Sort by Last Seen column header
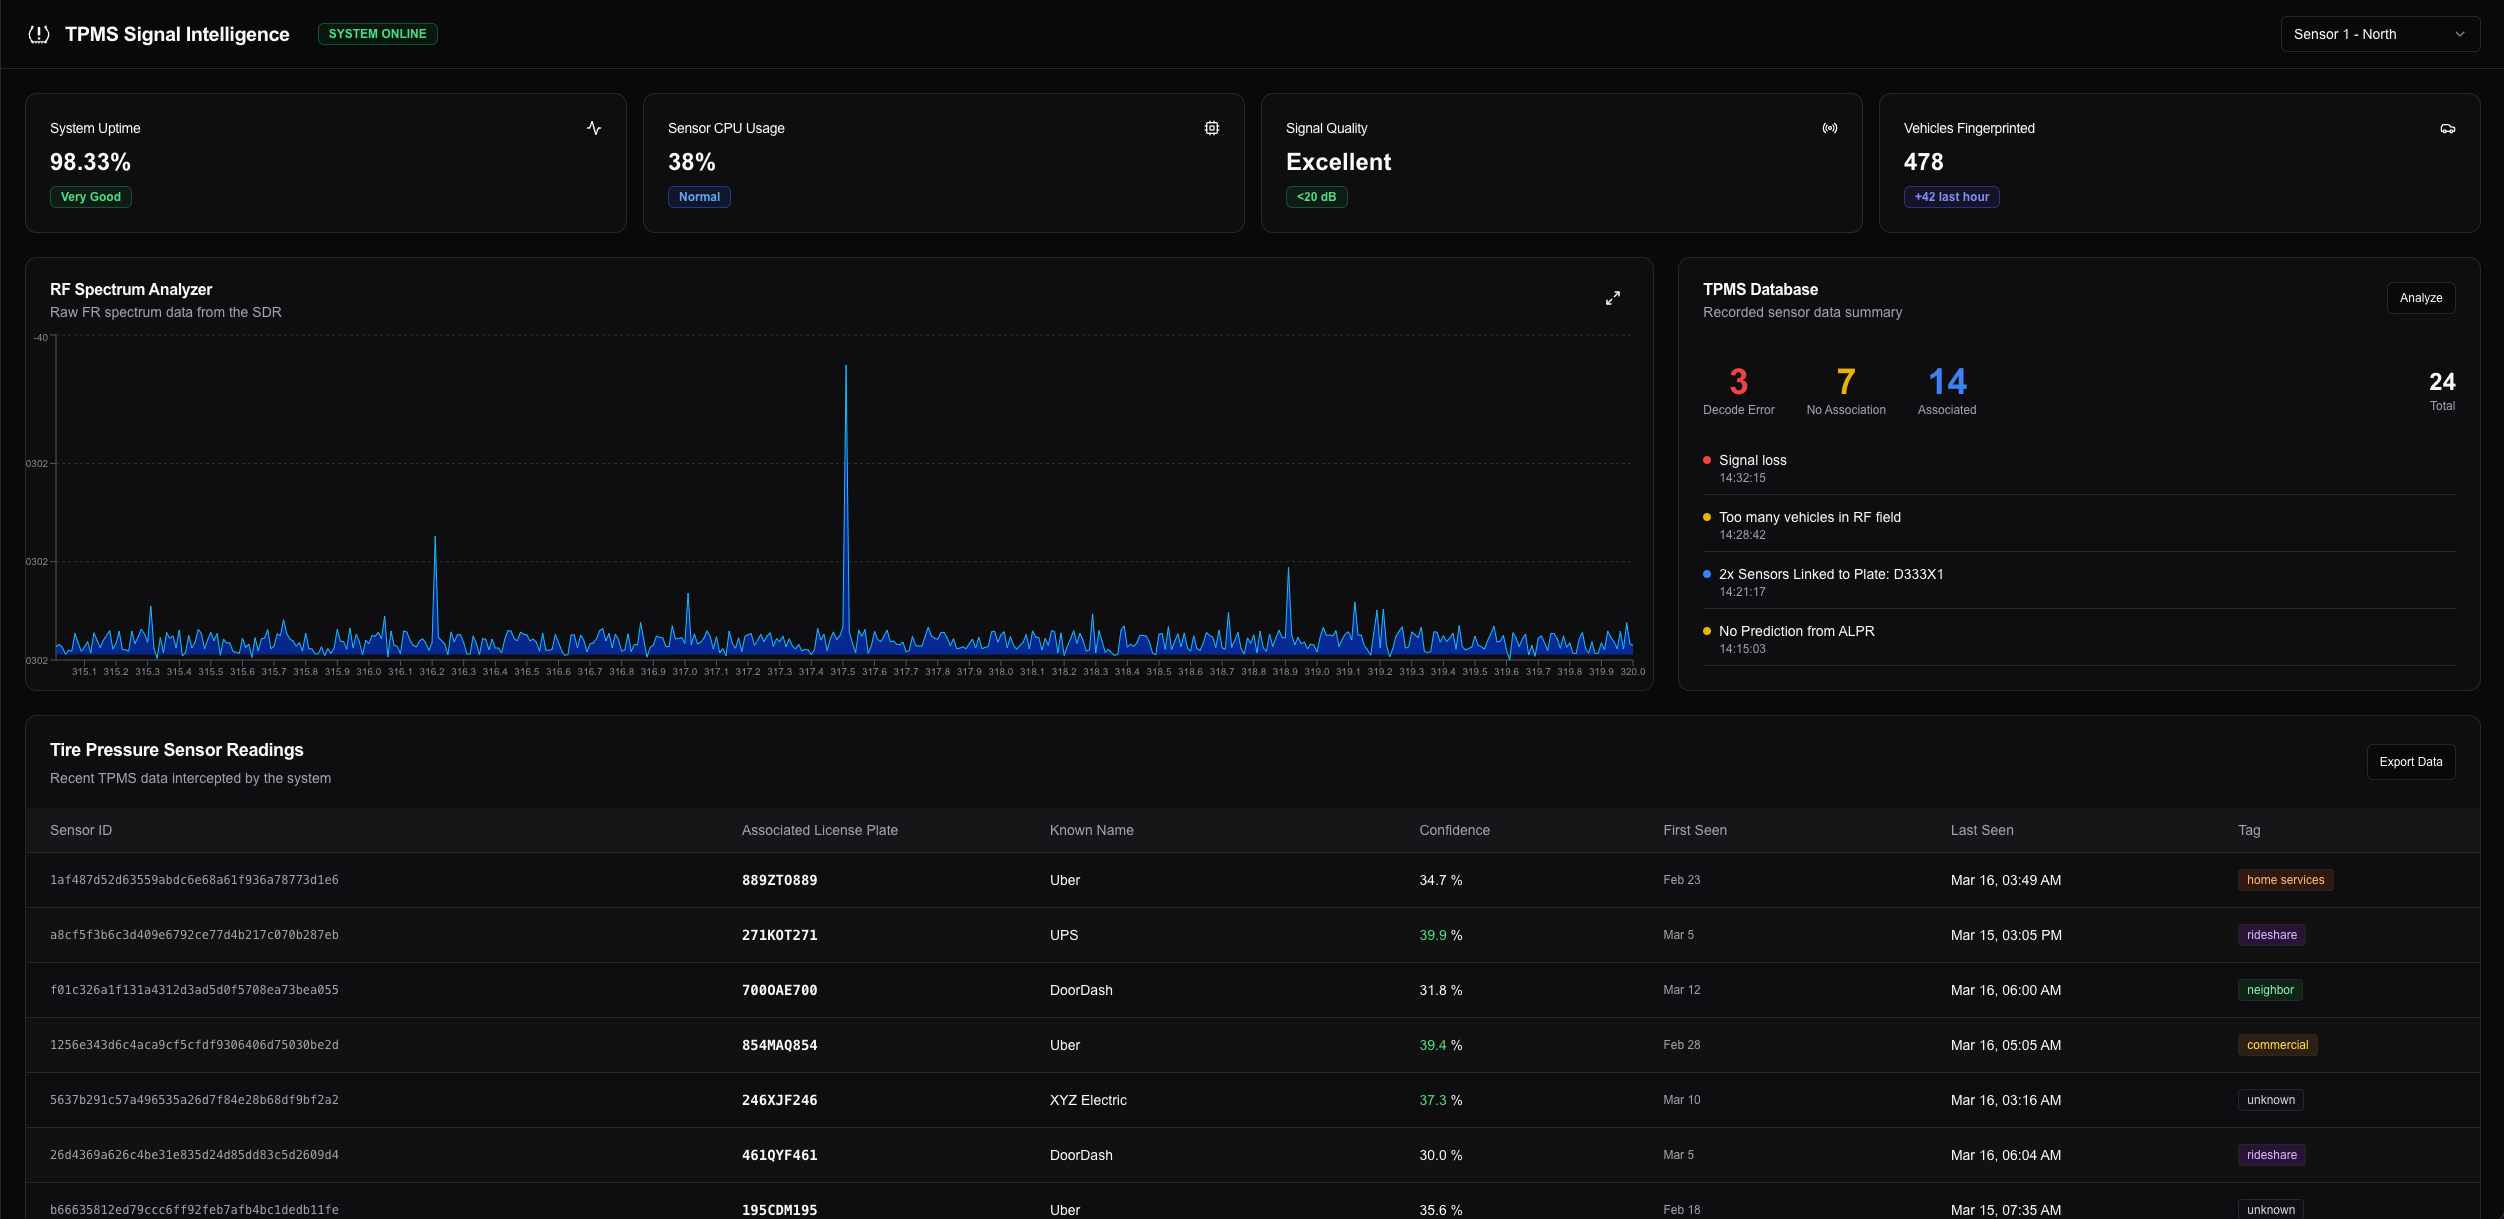 [1981, 830]
